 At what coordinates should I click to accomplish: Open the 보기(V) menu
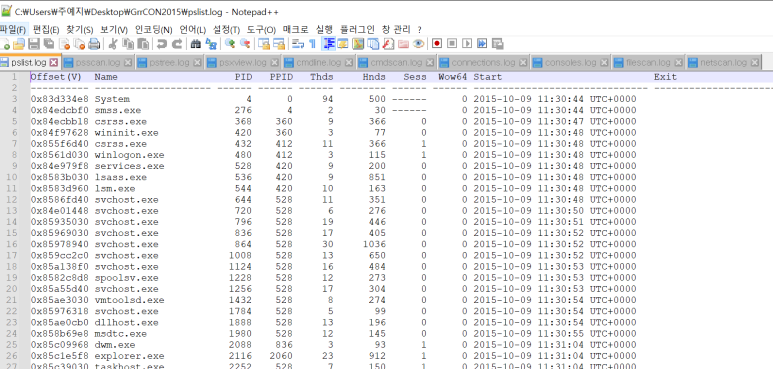(113, 30)
